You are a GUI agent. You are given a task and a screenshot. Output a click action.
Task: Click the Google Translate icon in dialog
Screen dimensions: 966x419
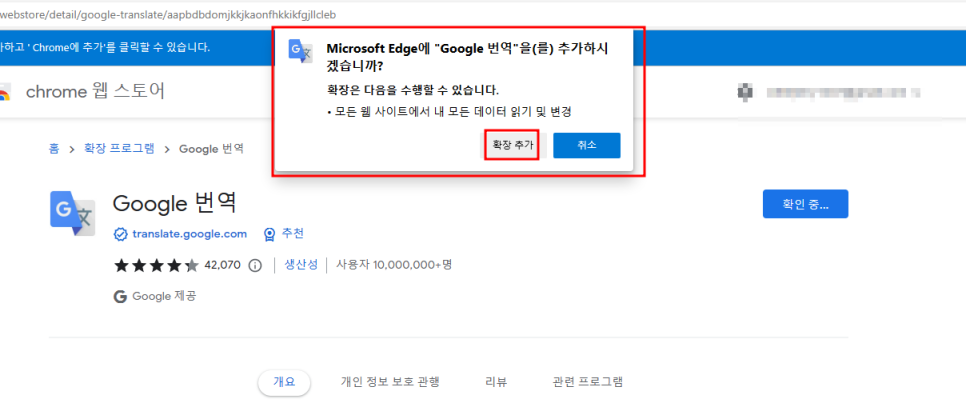(301, 52)
